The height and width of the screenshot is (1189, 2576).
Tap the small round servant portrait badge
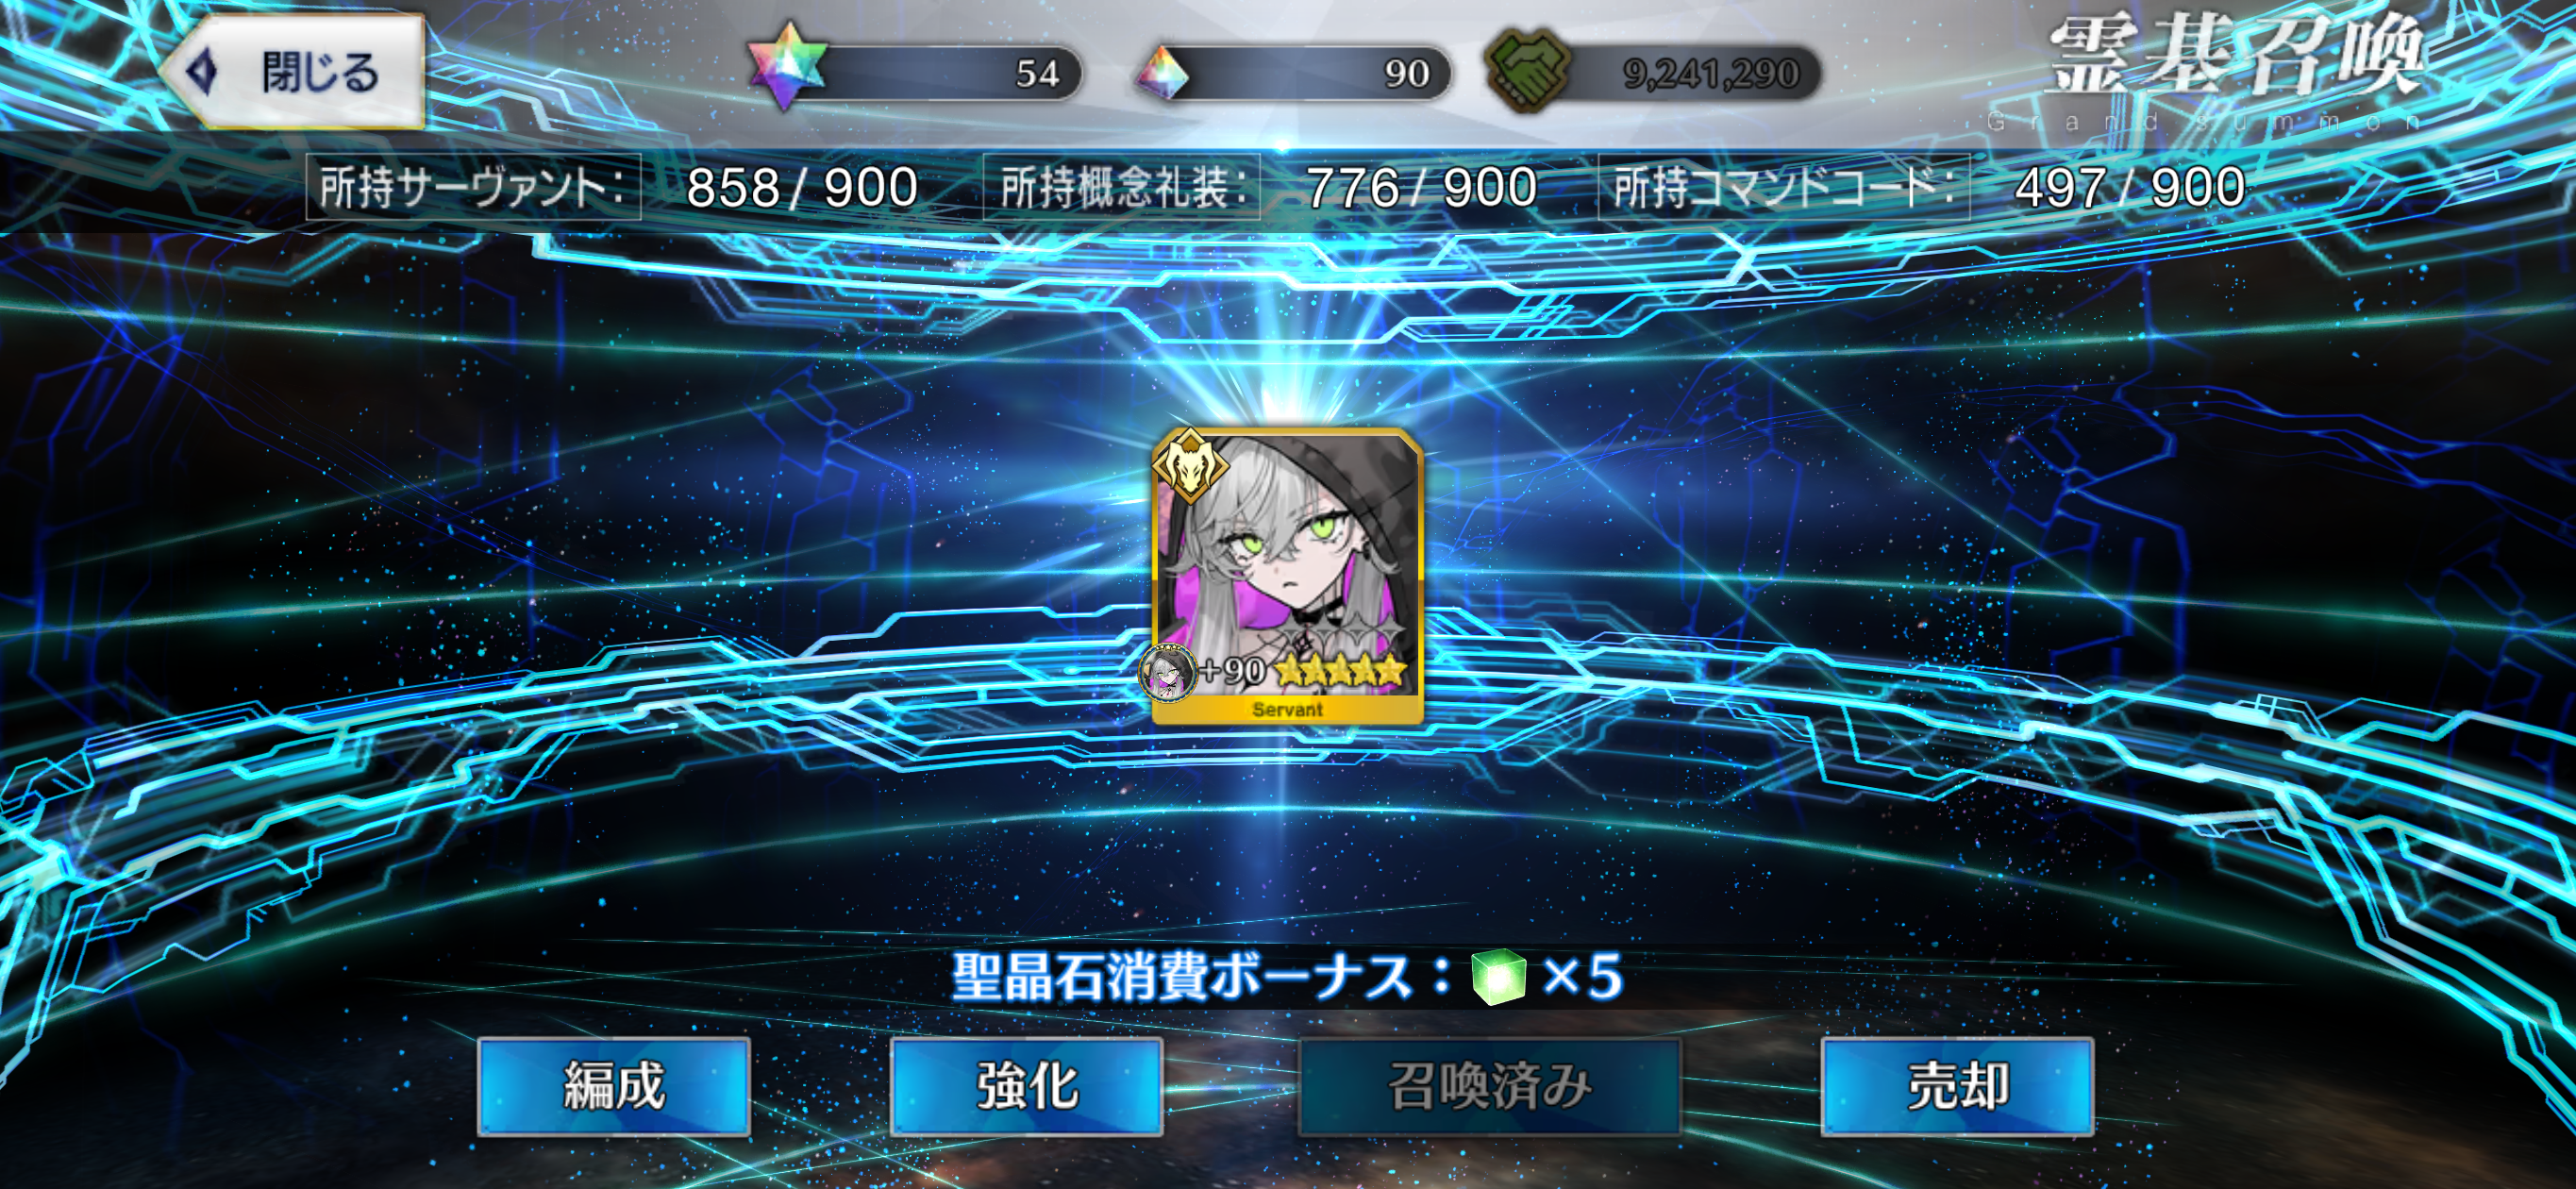tap(1168, 672)
